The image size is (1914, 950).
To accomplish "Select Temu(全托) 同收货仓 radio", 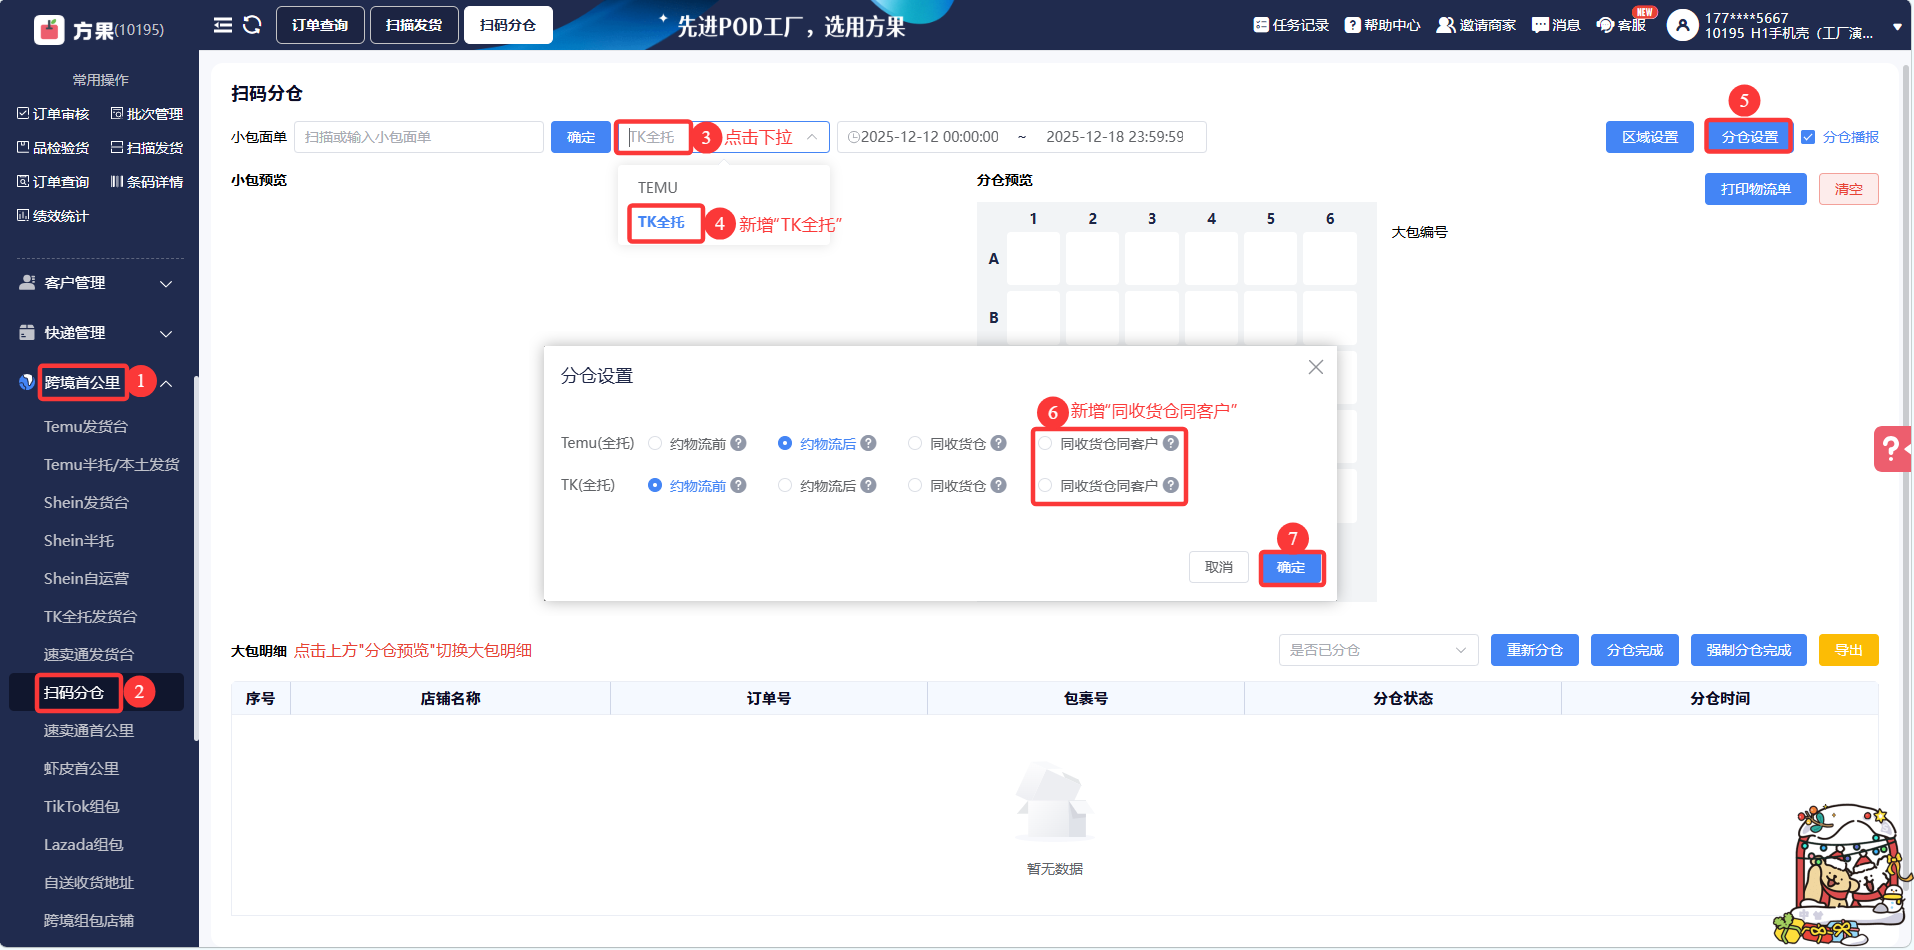I will coord(915,443).
